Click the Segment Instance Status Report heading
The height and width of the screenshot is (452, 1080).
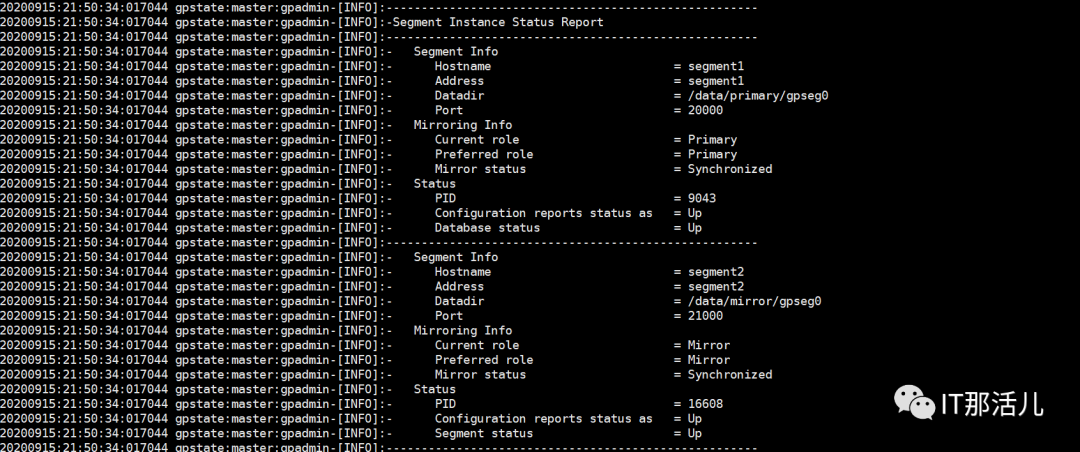click(498, 22)
